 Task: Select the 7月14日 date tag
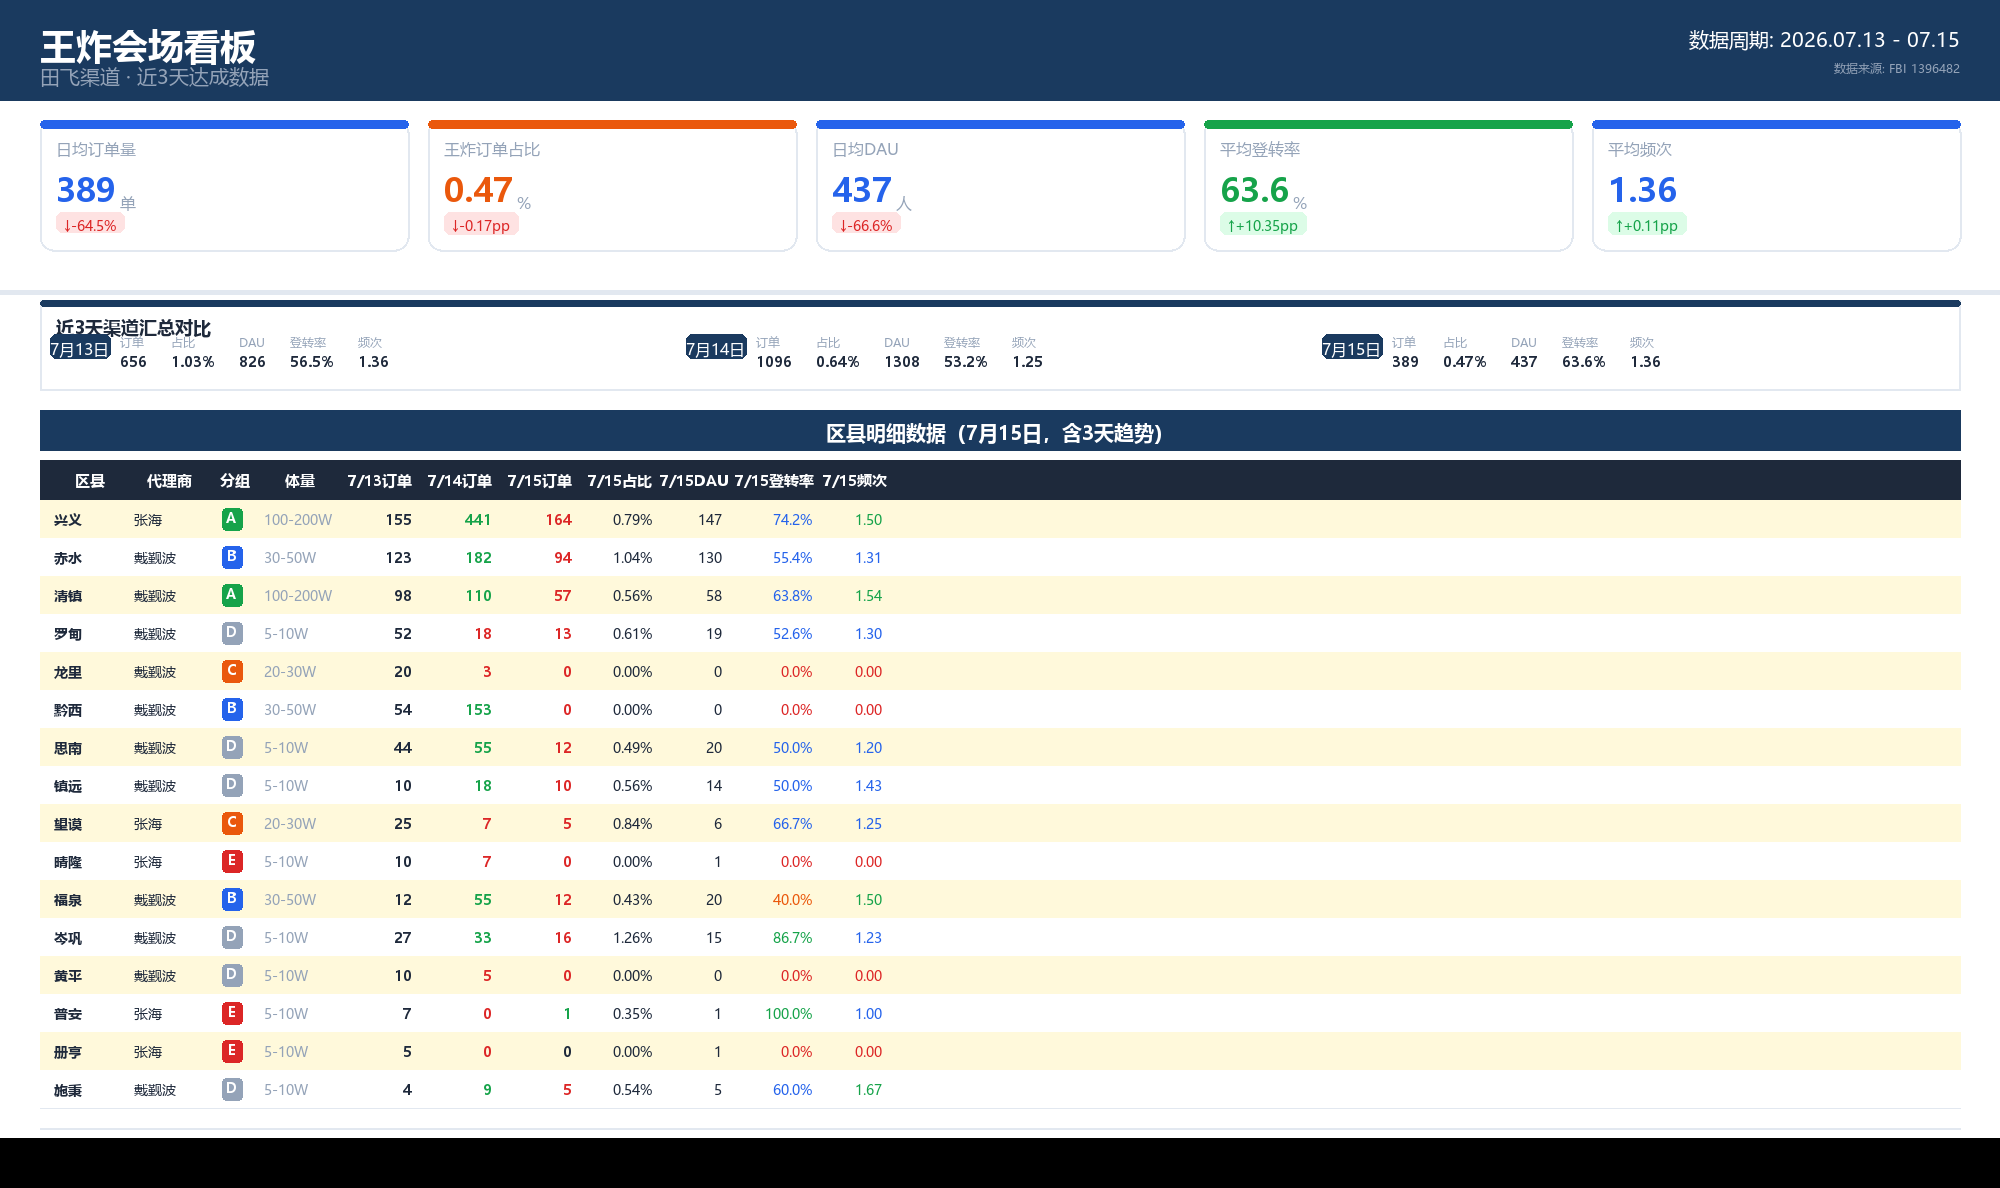(x=716, y=348)
